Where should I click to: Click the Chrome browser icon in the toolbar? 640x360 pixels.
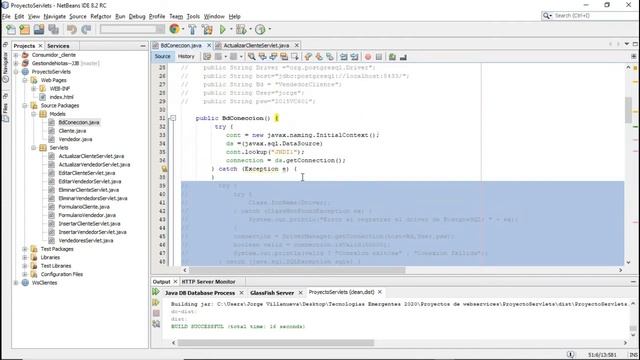tap(174, 29)
